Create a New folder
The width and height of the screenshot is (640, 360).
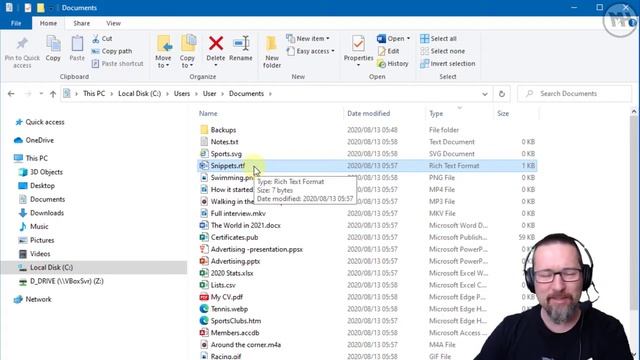272,52
